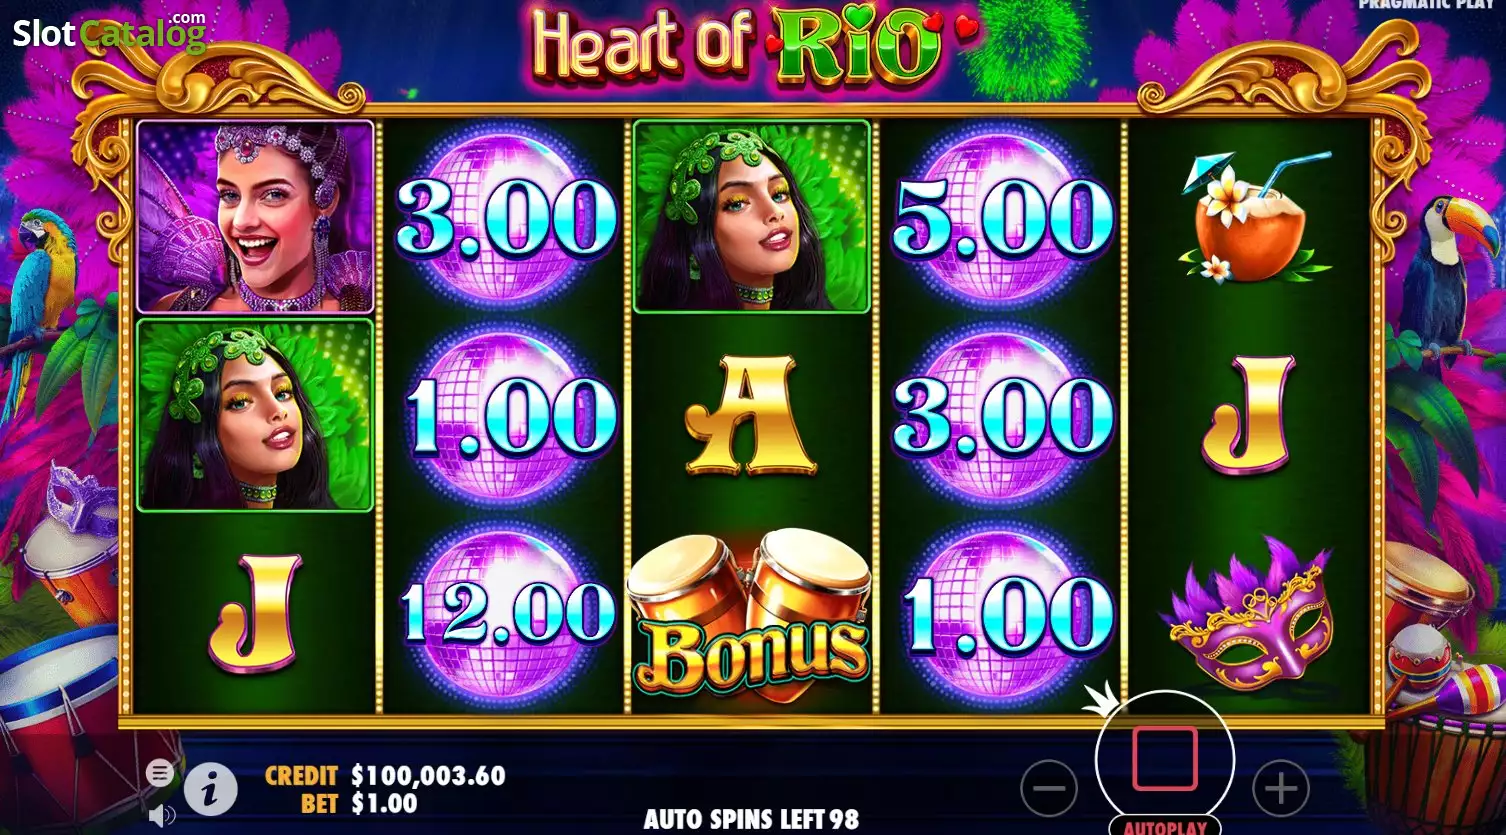
Task: Click the golden A symbol
Action: click(751, 415)
